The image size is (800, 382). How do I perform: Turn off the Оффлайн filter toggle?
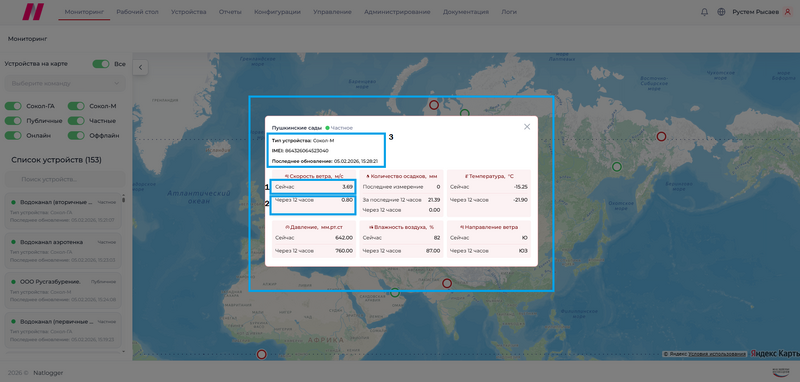[76, 136]
